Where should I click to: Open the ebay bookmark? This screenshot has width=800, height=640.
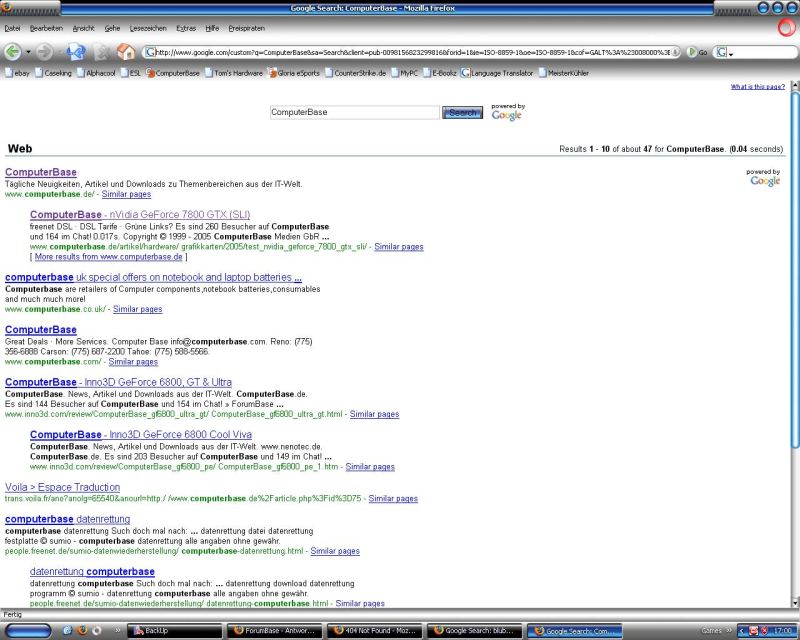(x=17, y=73)
